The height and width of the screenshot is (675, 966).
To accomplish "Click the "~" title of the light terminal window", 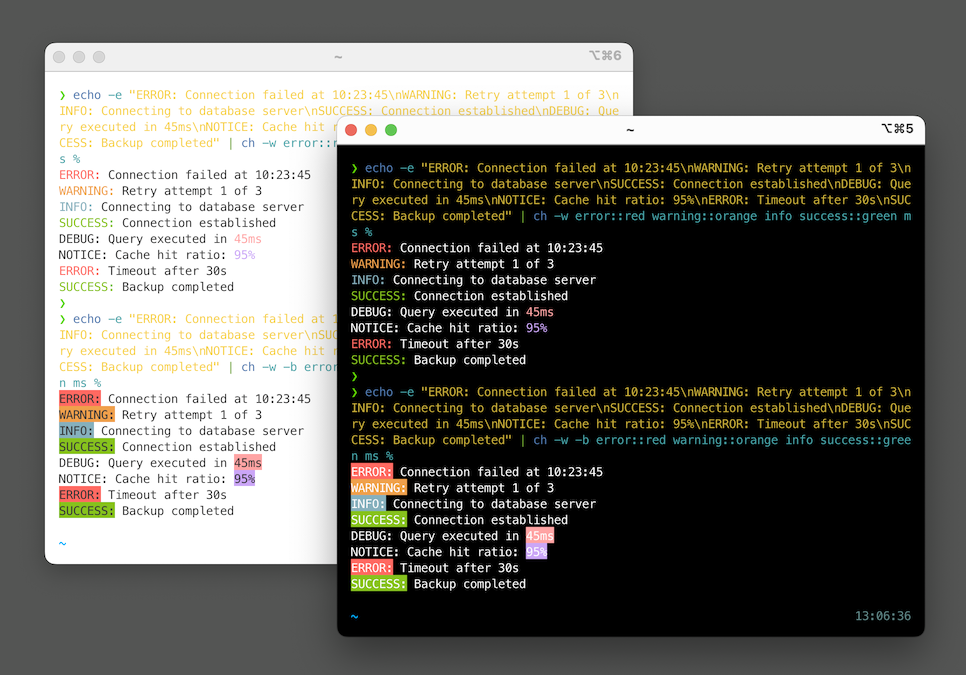I will pyautogui.click(x=338, y=57).
